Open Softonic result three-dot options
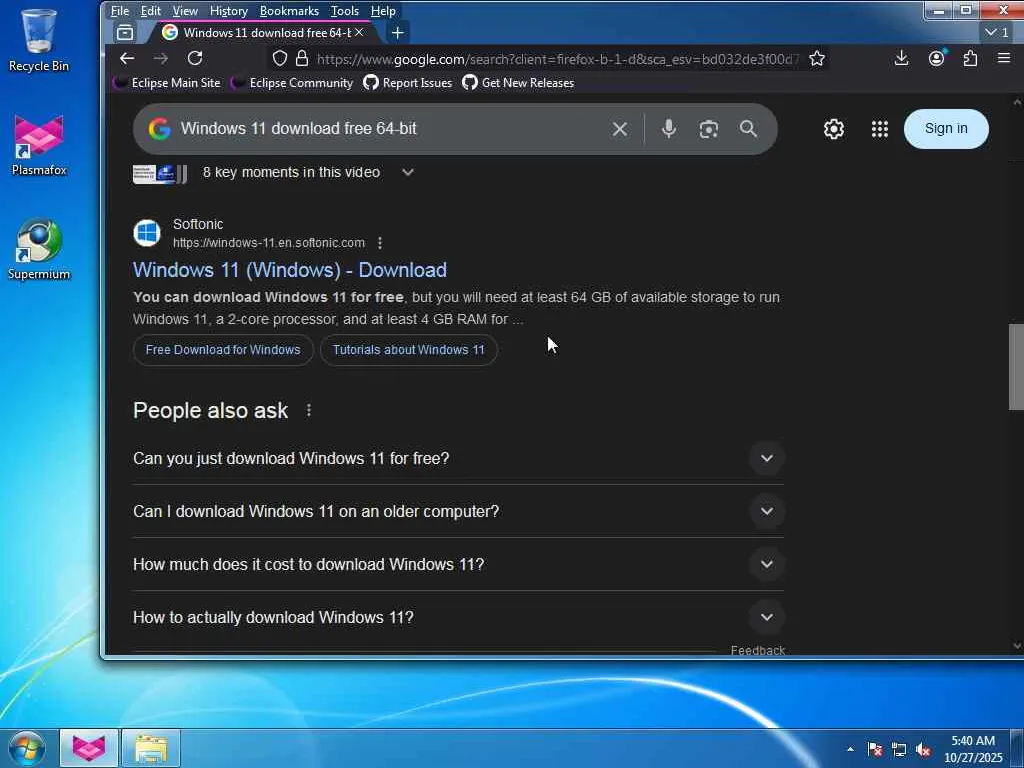Screen dimensions: 1024x768 coord(379,243)
